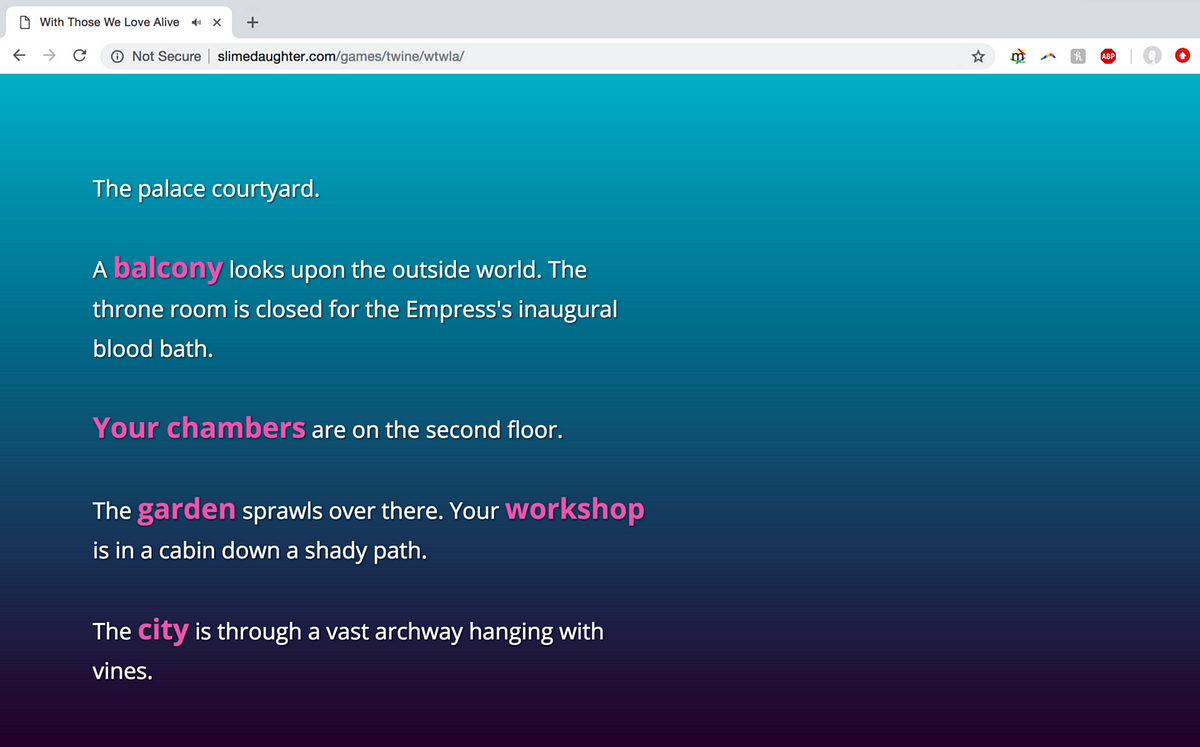Screen dimensions: 1200x747
Task: Head to the city link
Action: 164,630
